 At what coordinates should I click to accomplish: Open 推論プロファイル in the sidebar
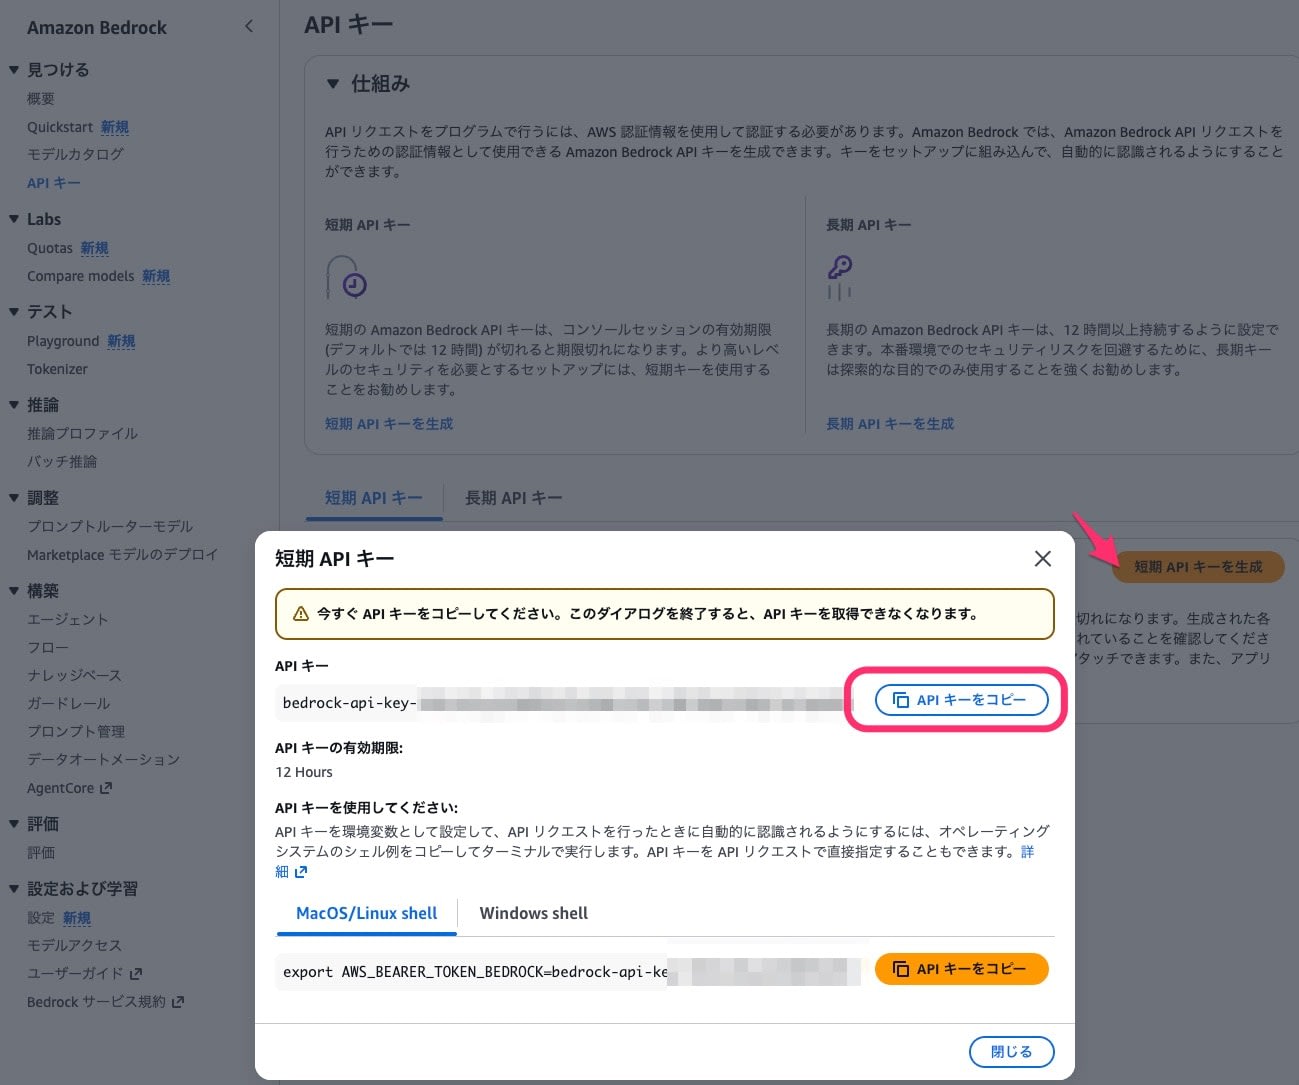tap(82, 433)
